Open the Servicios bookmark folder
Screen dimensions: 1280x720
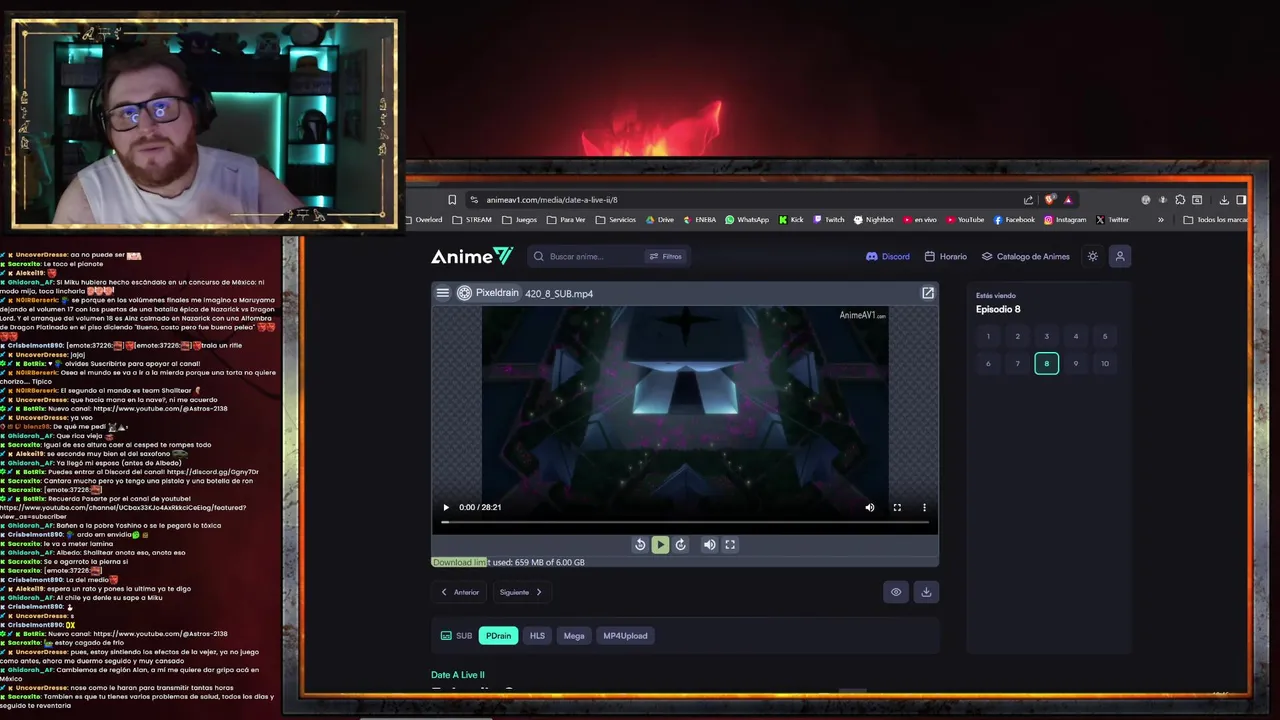pyautogui.click(x=615, y=220)
